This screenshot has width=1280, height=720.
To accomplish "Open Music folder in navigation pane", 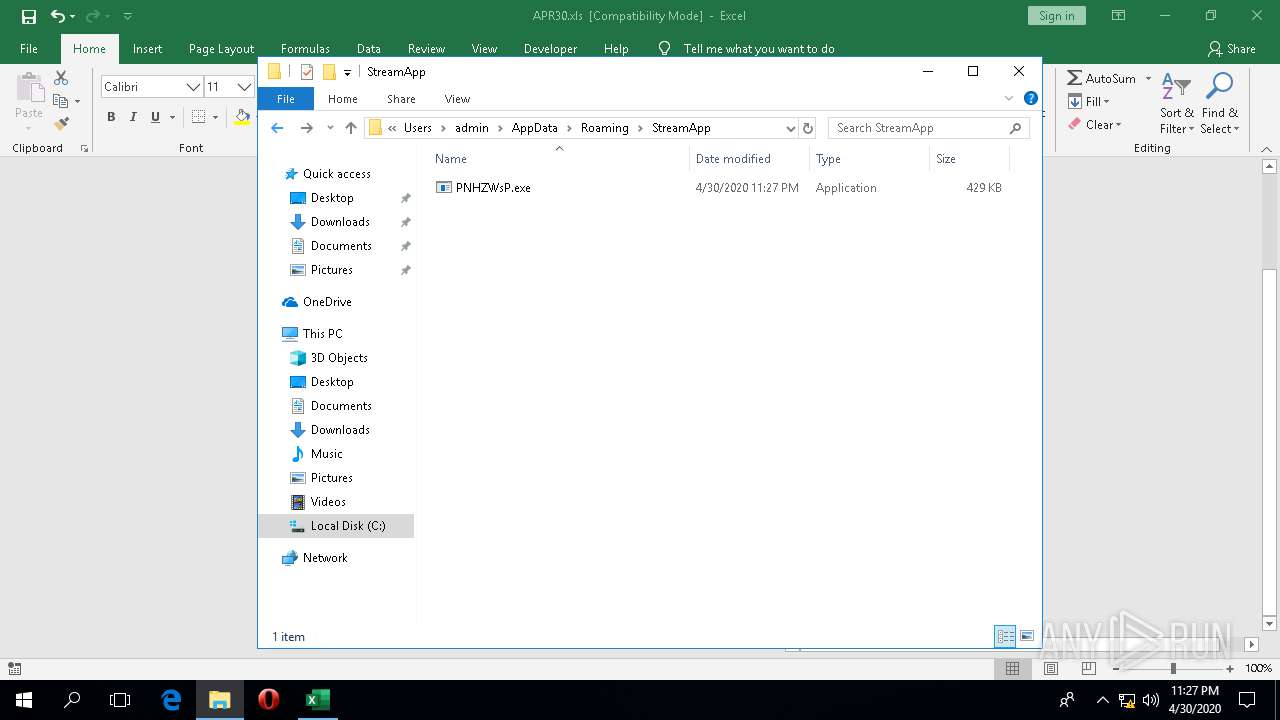I will pos(326,454).
